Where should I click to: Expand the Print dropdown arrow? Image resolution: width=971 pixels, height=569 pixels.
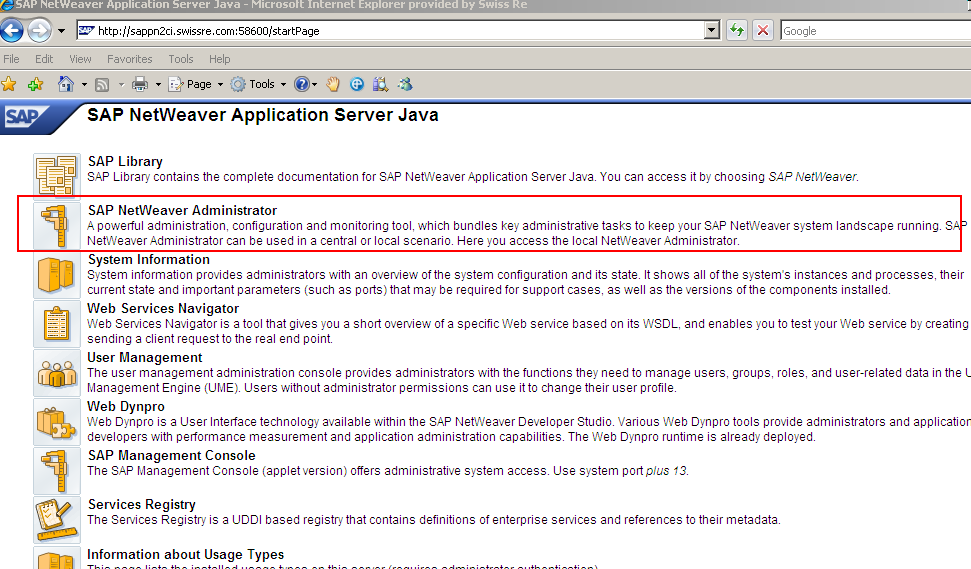[158, 84]
